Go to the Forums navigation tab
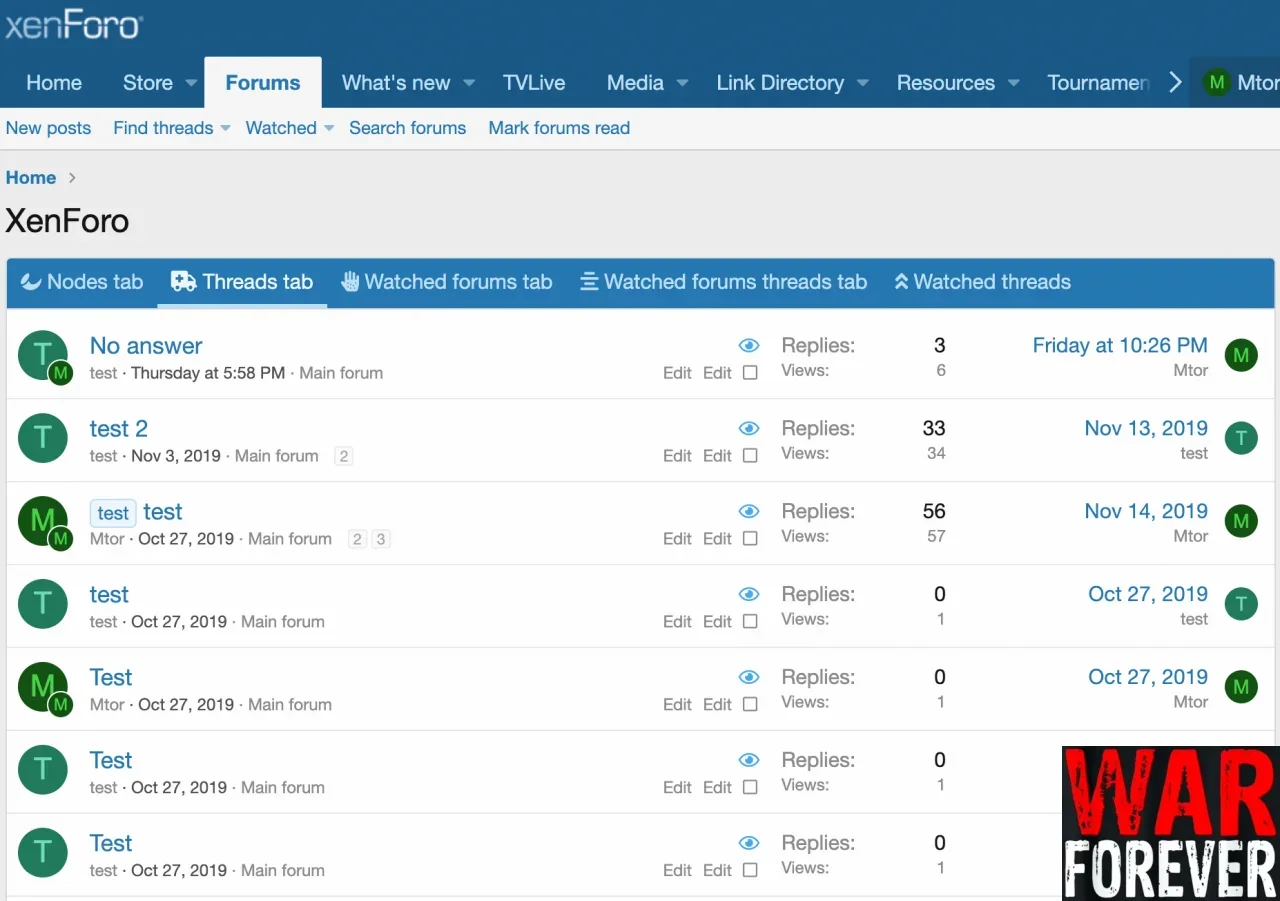The image size is (1280, 901). pyautogui.click(x=263, y=83)
